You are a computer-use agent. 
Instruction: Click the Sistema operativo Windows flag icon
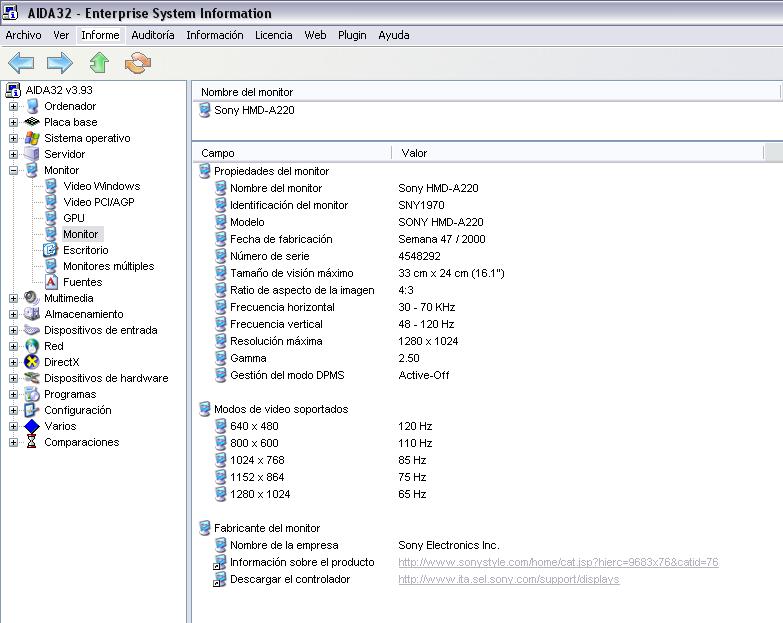(32, 138)
